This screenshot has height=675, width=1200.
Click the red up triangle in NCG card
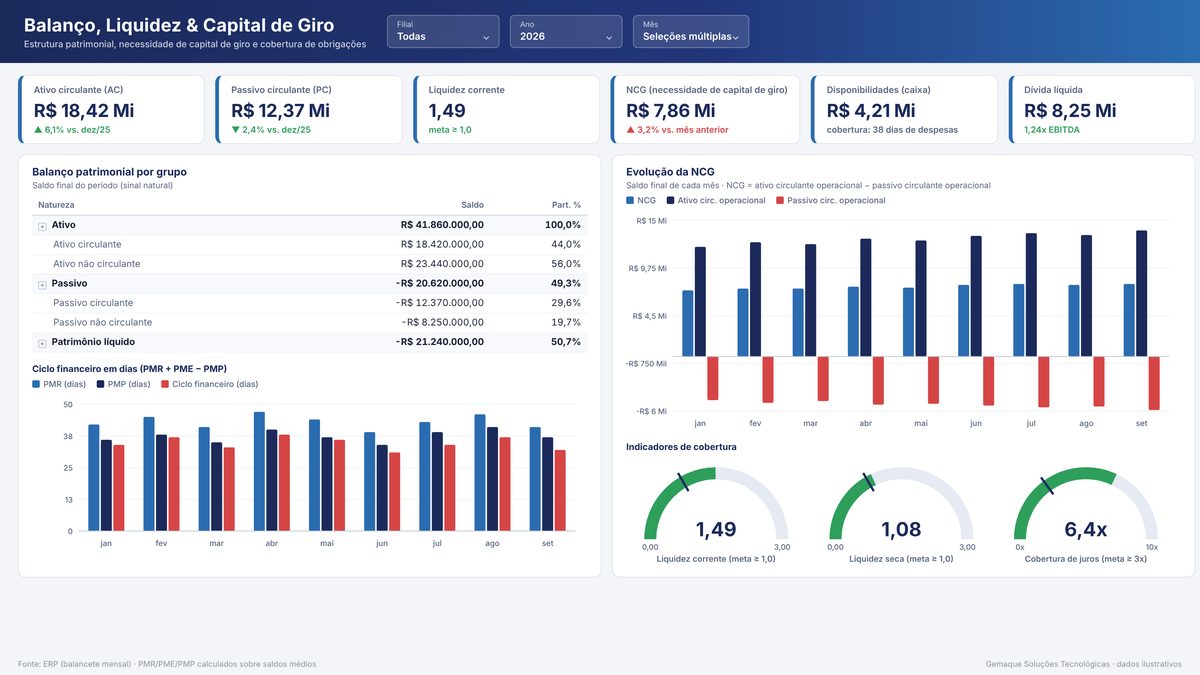pyautogui.click(x=630, y=130)
